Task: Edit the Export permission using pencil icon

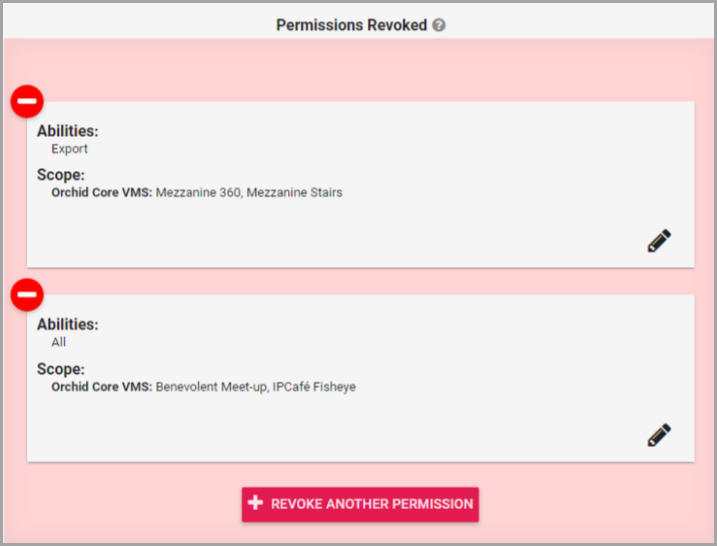Action: click(x=658, y=241)
